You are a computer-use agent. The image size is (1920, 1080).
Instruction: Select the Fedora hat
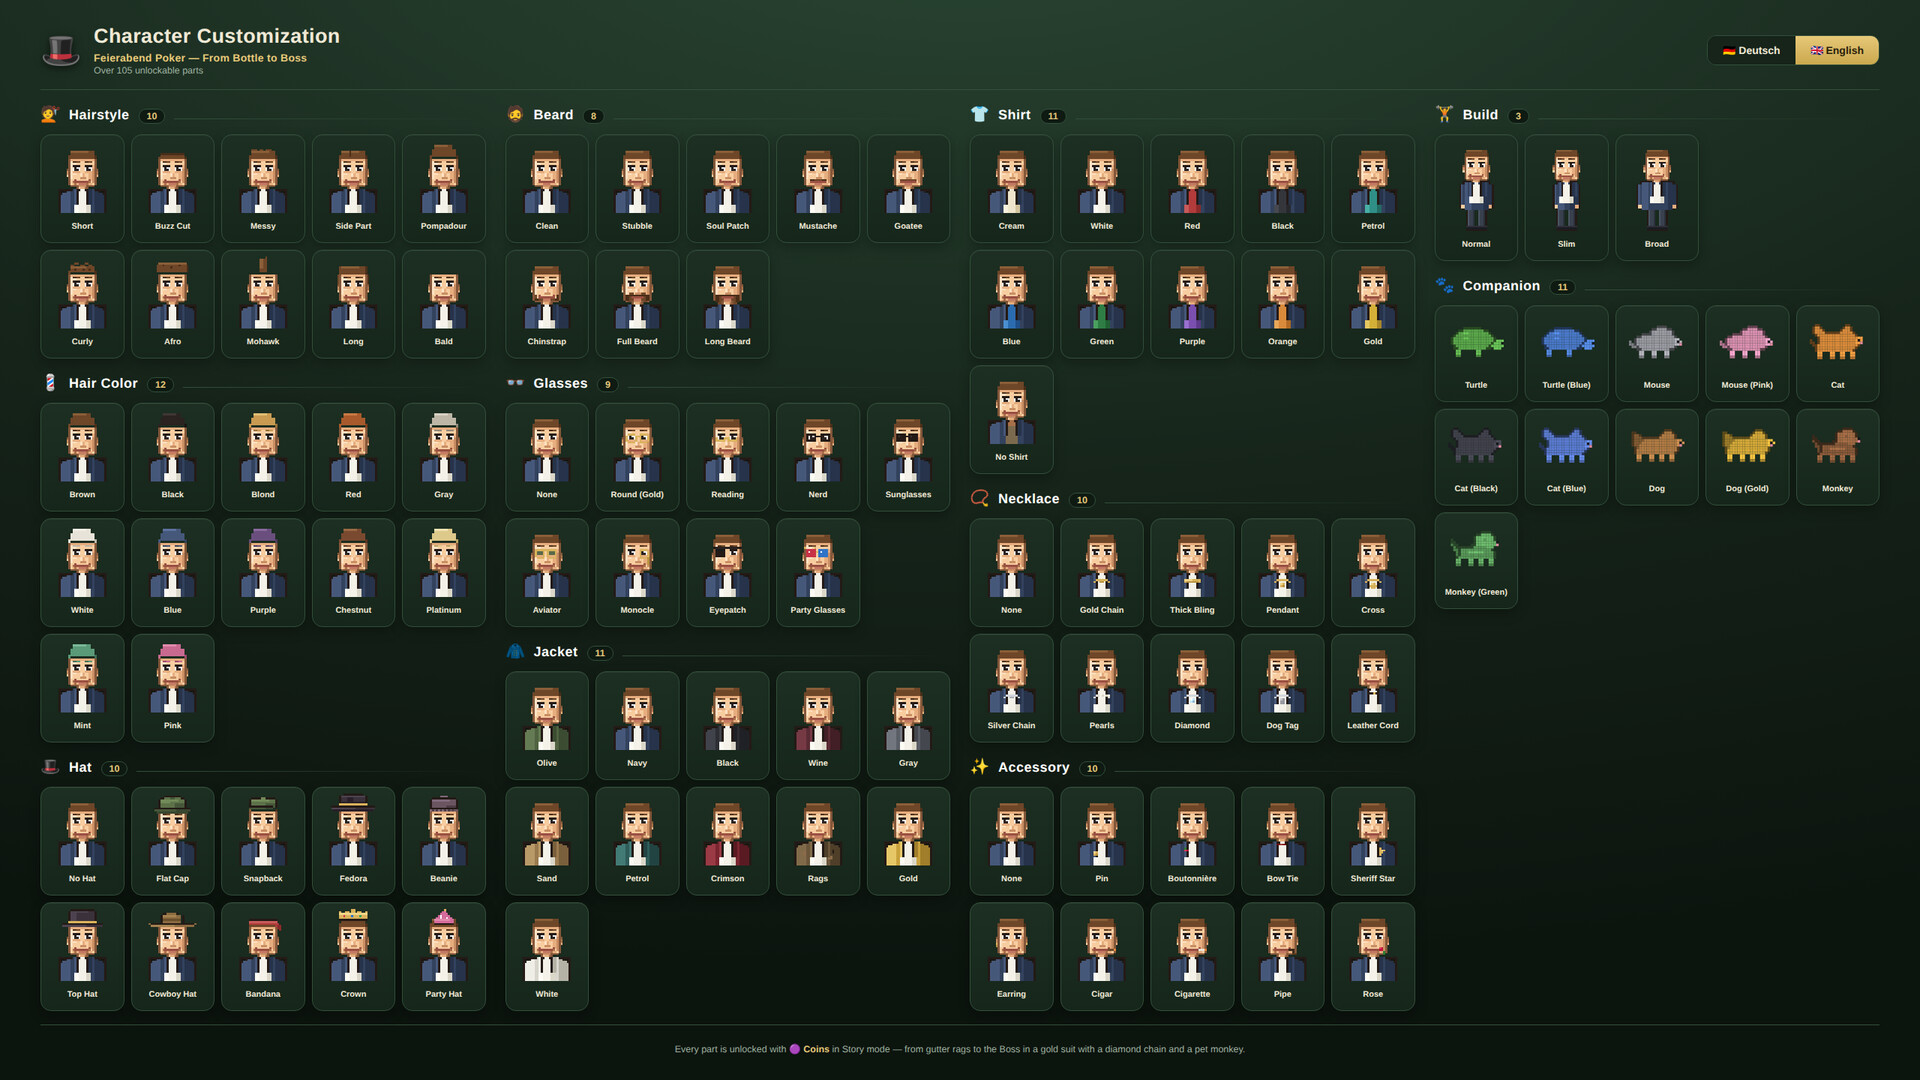[353, 841]
